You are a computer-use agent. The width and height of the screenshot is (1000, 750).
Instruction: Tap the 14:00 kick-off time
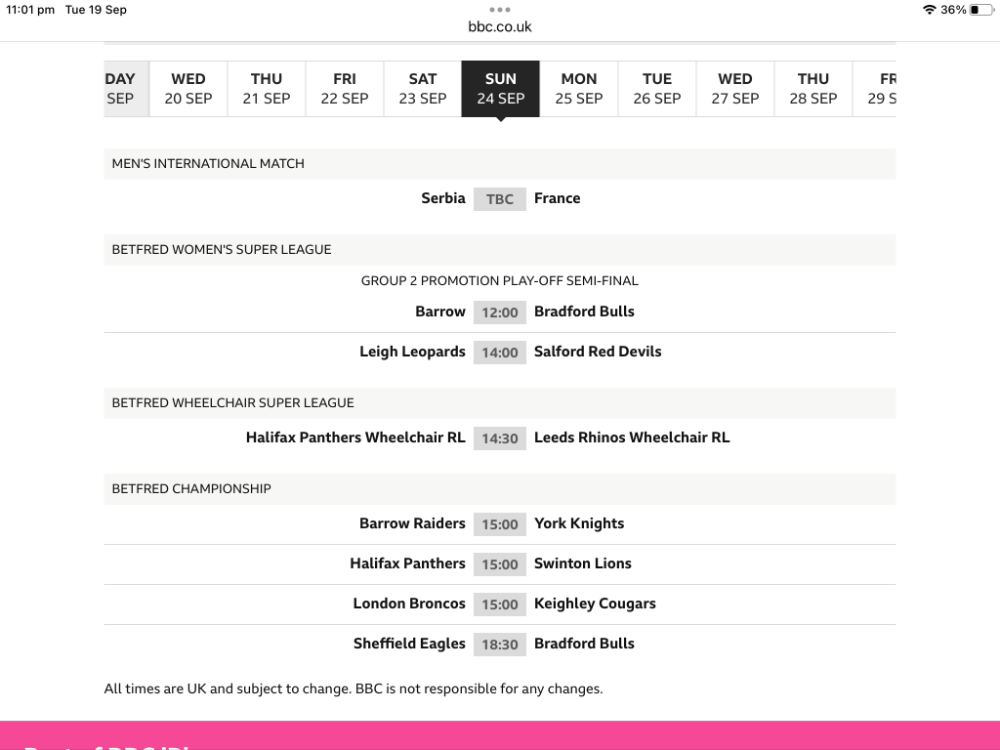click(x=500, y=353)
